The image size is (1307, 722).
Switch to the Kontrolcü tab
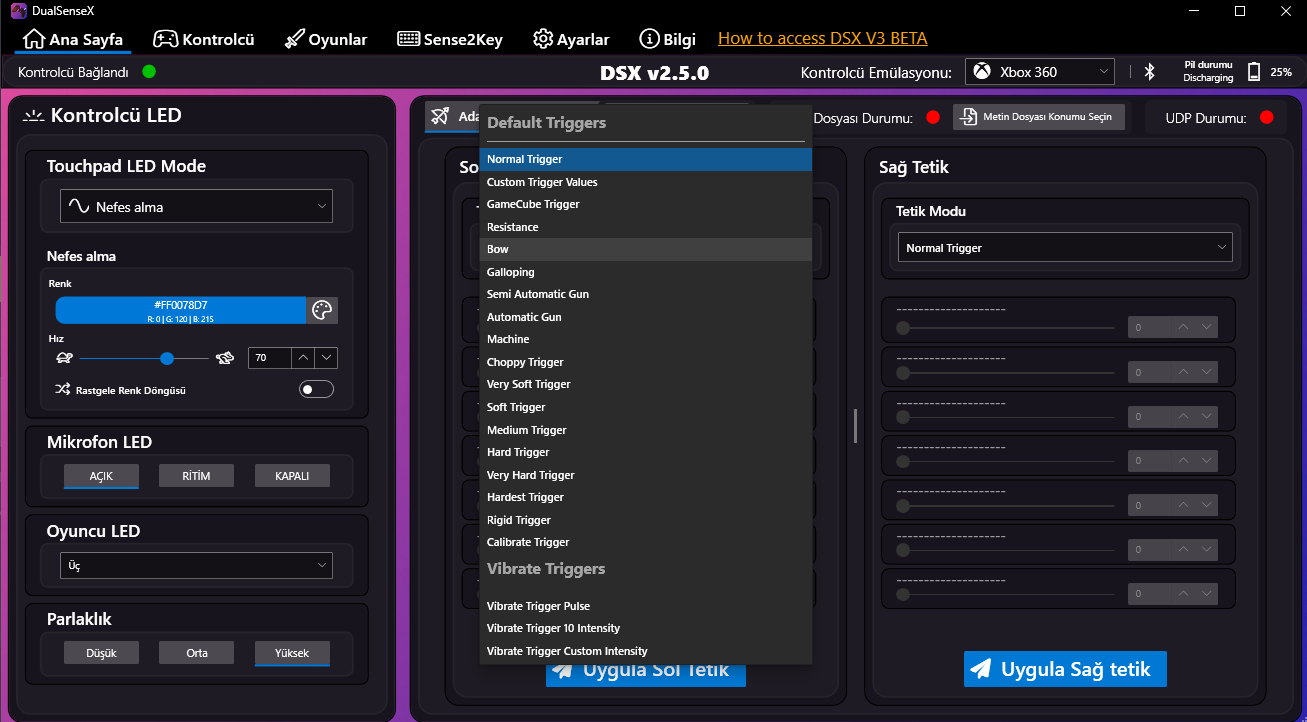pos(204,39)
